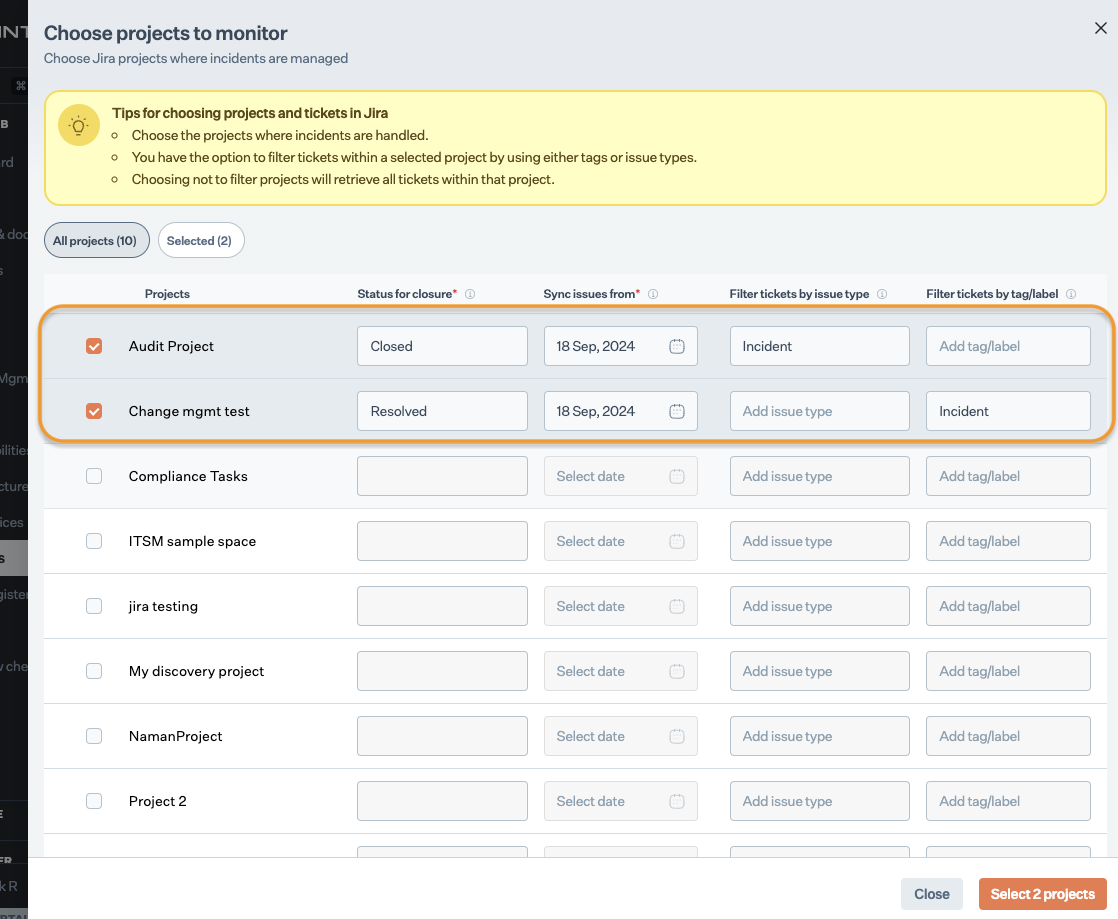Open calendar icon in jira testing row
The image size is (1118, 919).
click(x=677, y=606)
